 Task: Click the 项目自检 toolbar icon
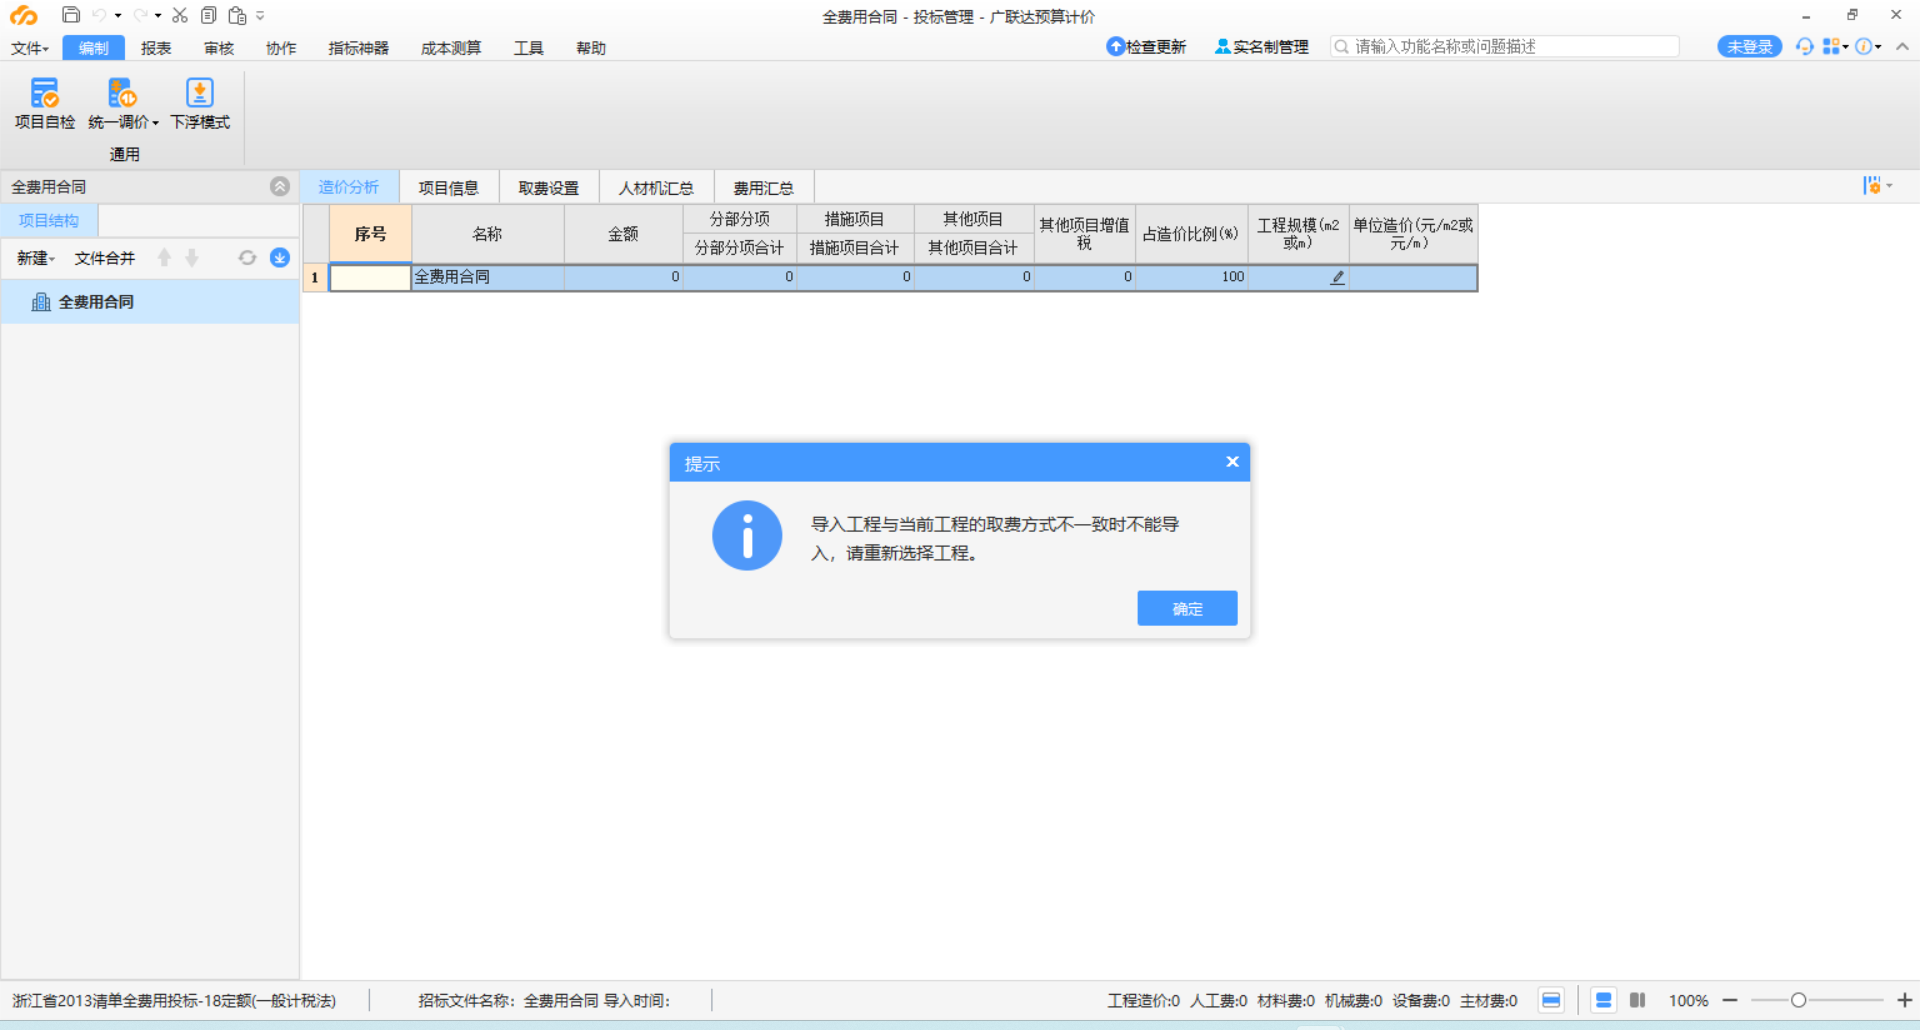tap(44, 104)
